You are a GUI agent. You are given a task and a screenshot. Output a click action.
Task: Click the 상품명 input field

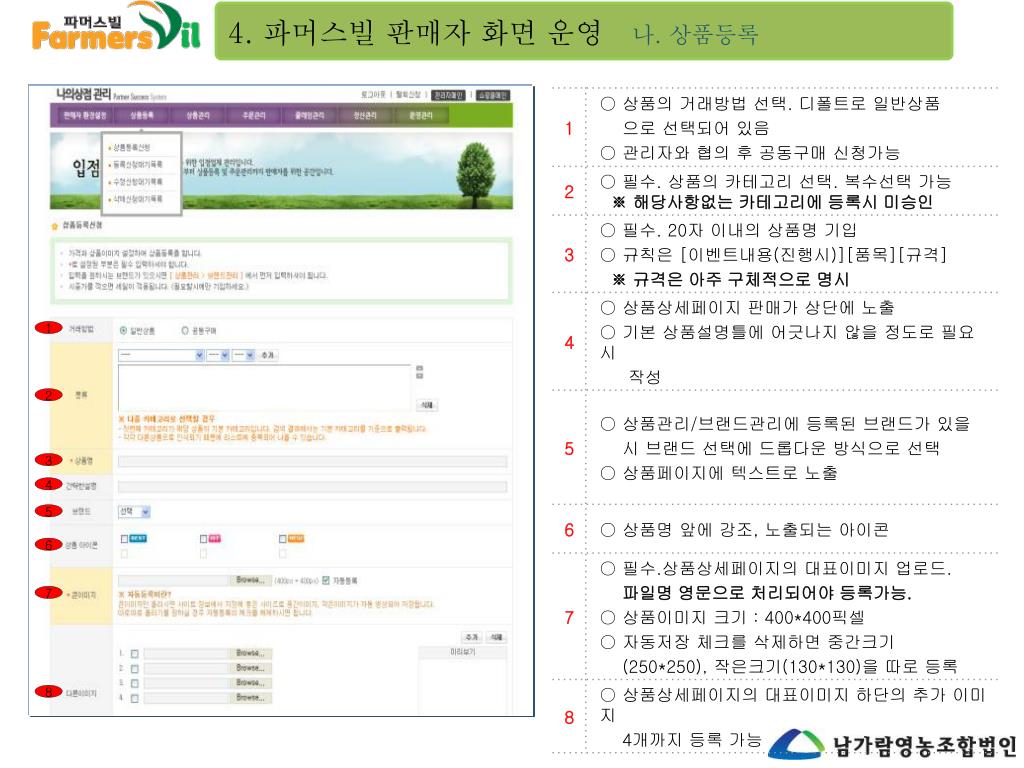coord(312,461)
